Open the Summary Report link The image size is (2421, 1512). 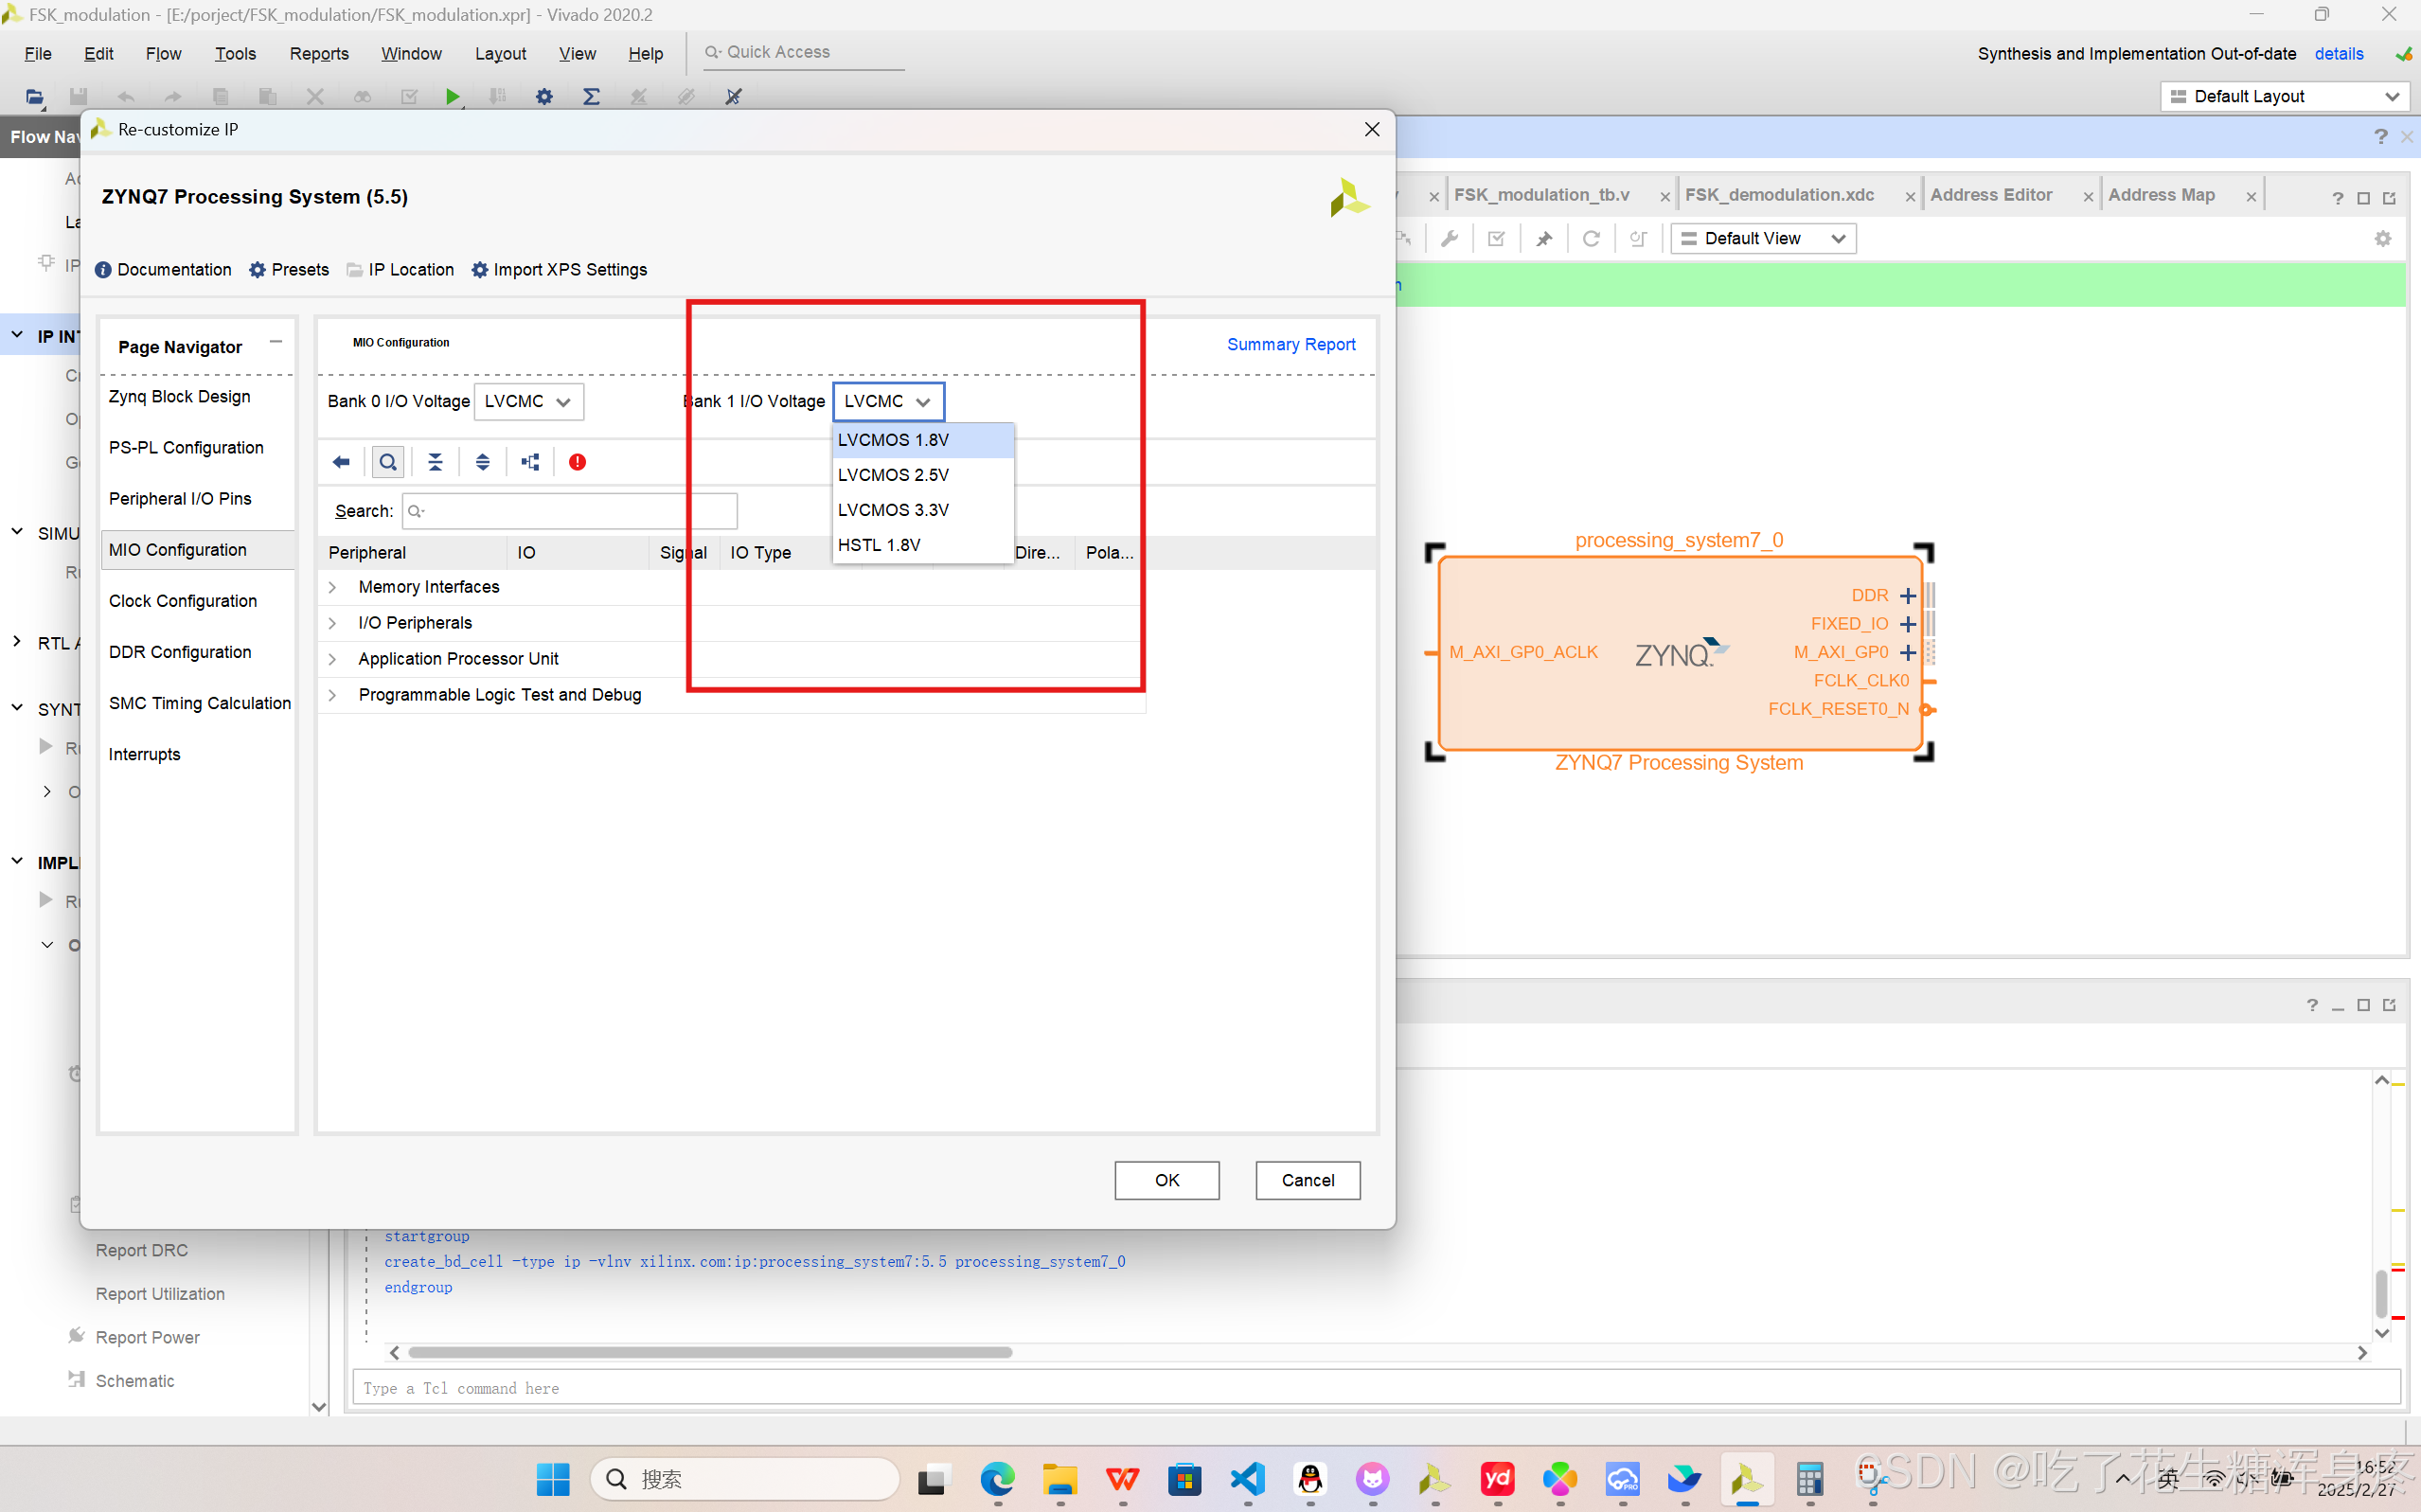coord(1291,344)
